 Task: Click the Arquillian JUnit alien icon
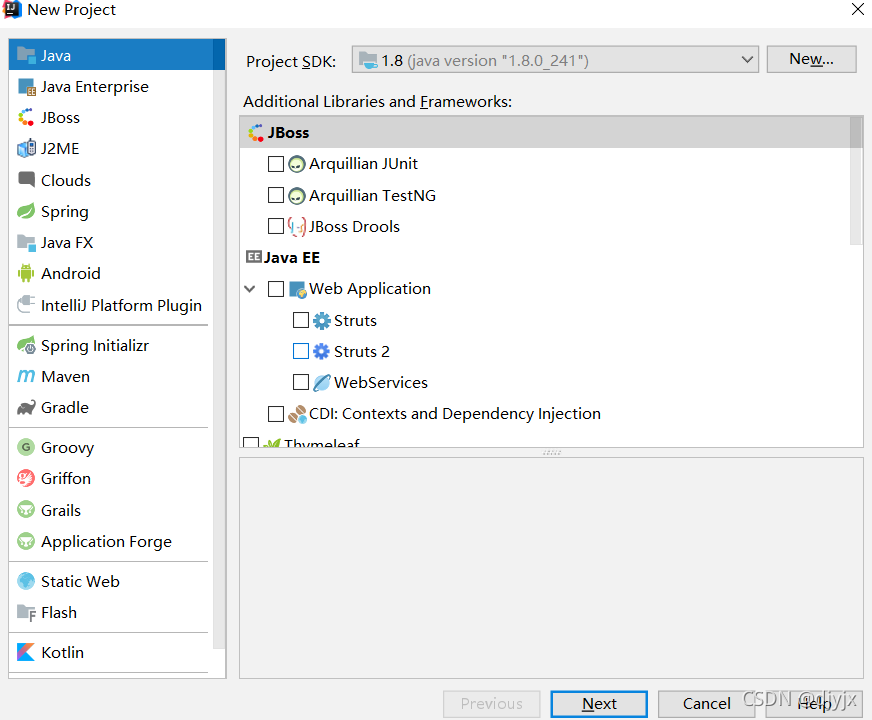[297, 164]
